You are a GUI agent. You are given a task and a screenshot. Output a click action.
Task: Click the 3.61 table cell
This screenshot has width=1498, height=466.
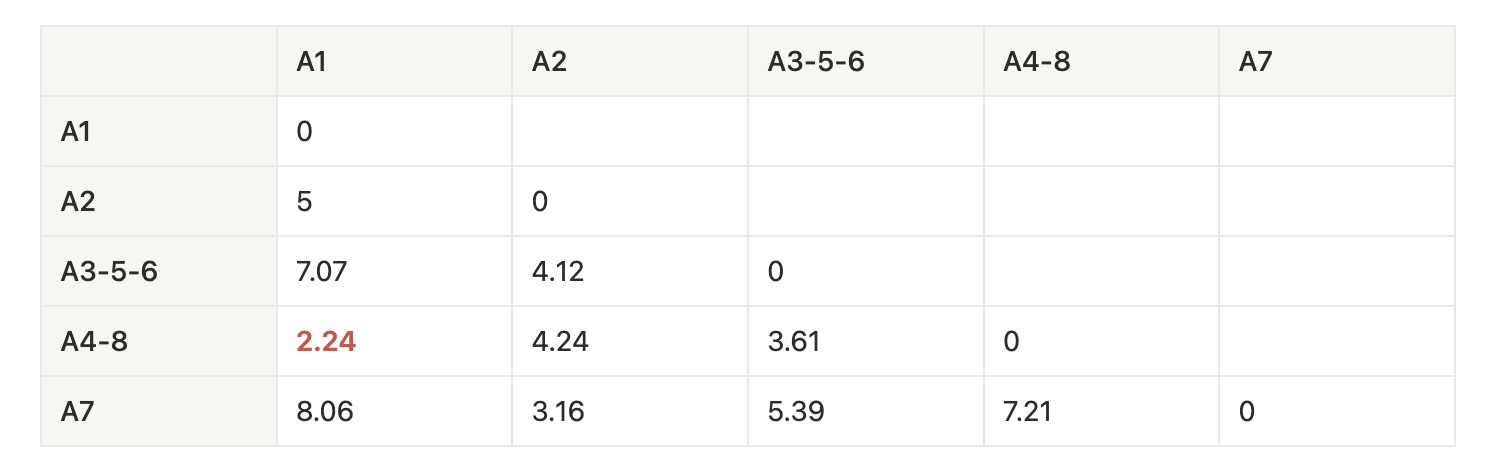pos(794,342)
